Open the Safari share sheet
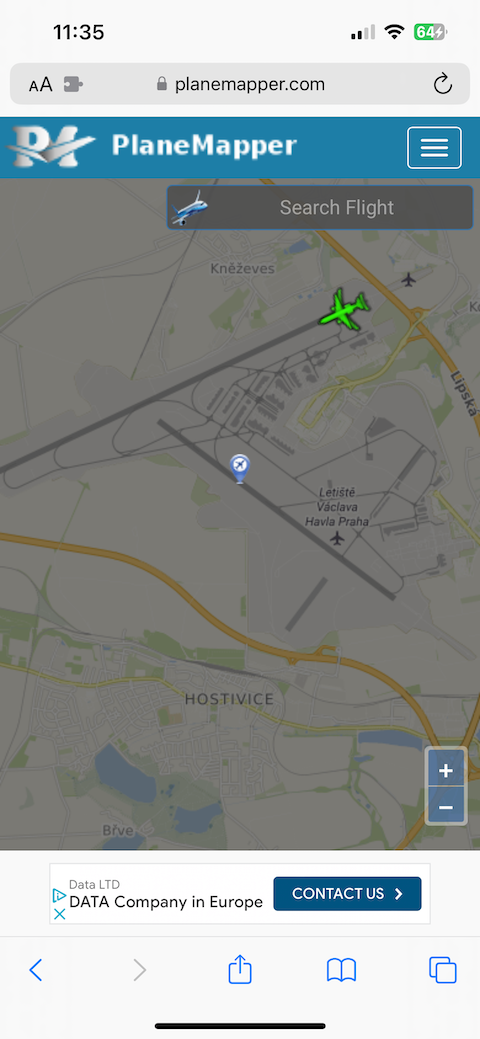The width and height of the screenshot is (480, 1039). pyautogui.click(x=240, y=969)
